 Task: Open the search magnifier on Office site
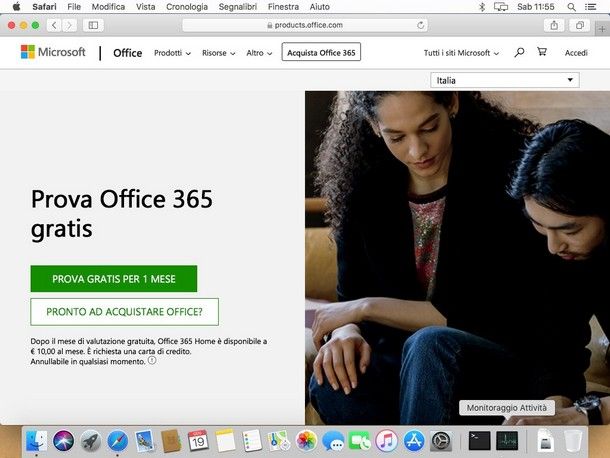point(519,53)
